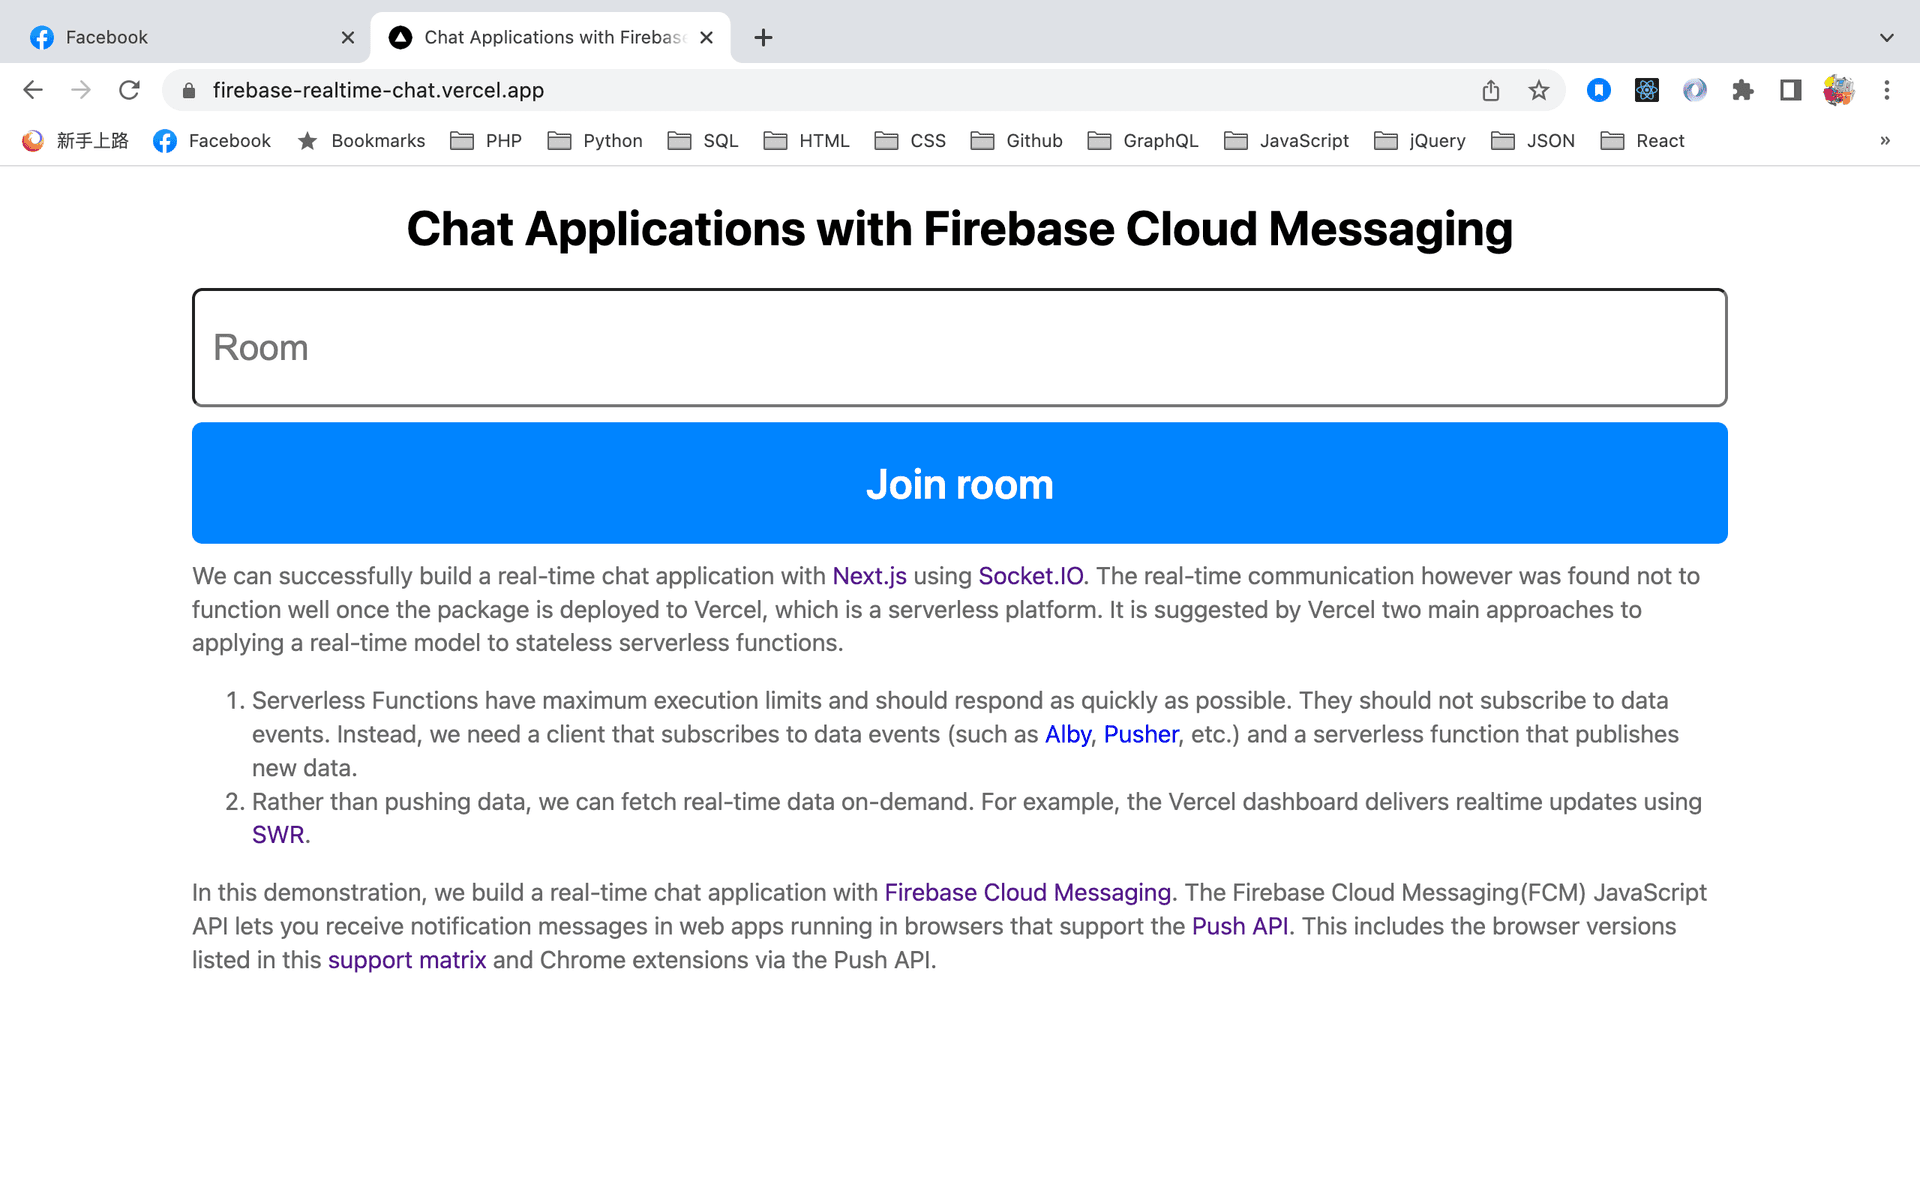
Task: Open the SWR link
Action: pyautogui.click(x=278, y=835)
